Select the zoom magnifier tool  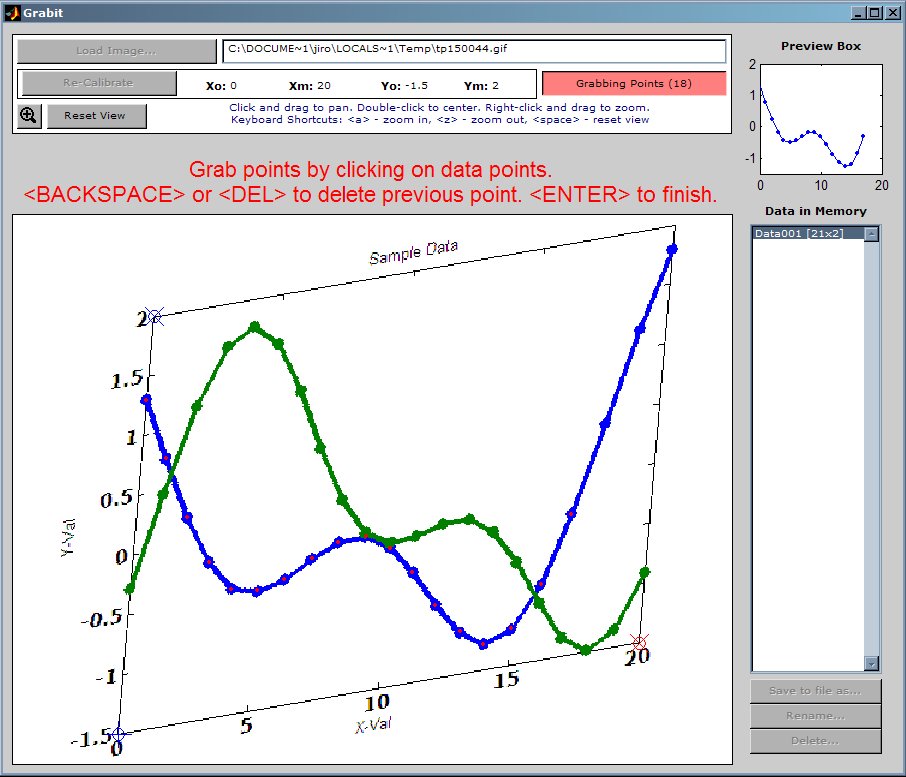28,116
